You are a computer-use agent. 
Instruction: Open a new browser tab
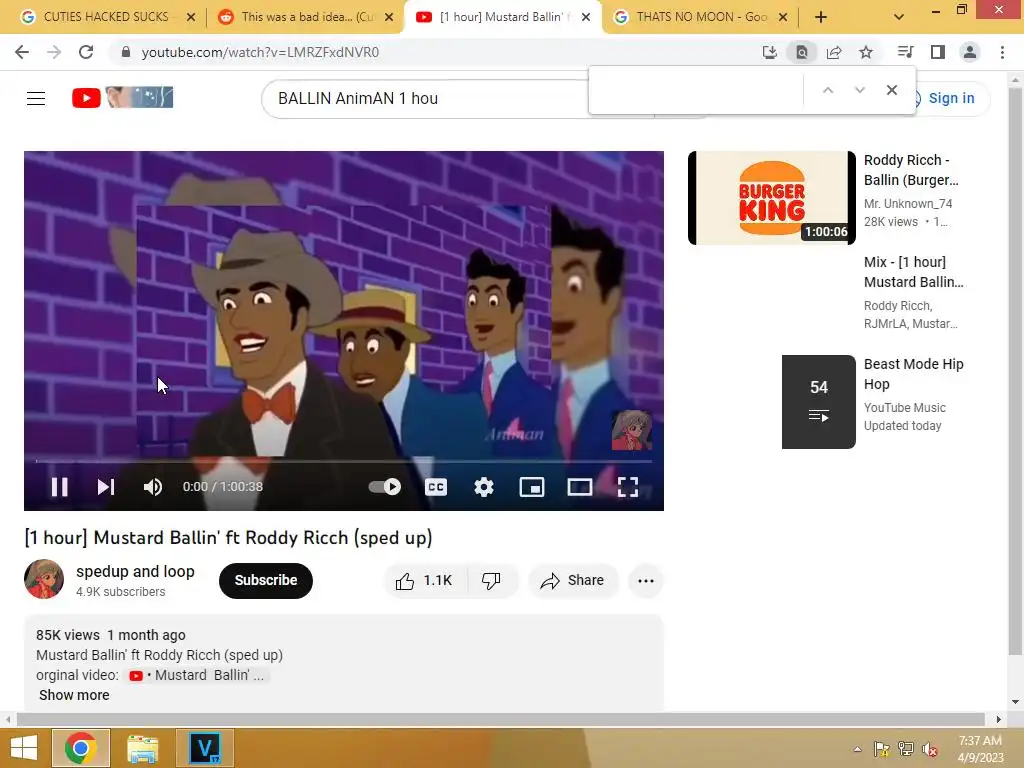(x=821, y=18)
